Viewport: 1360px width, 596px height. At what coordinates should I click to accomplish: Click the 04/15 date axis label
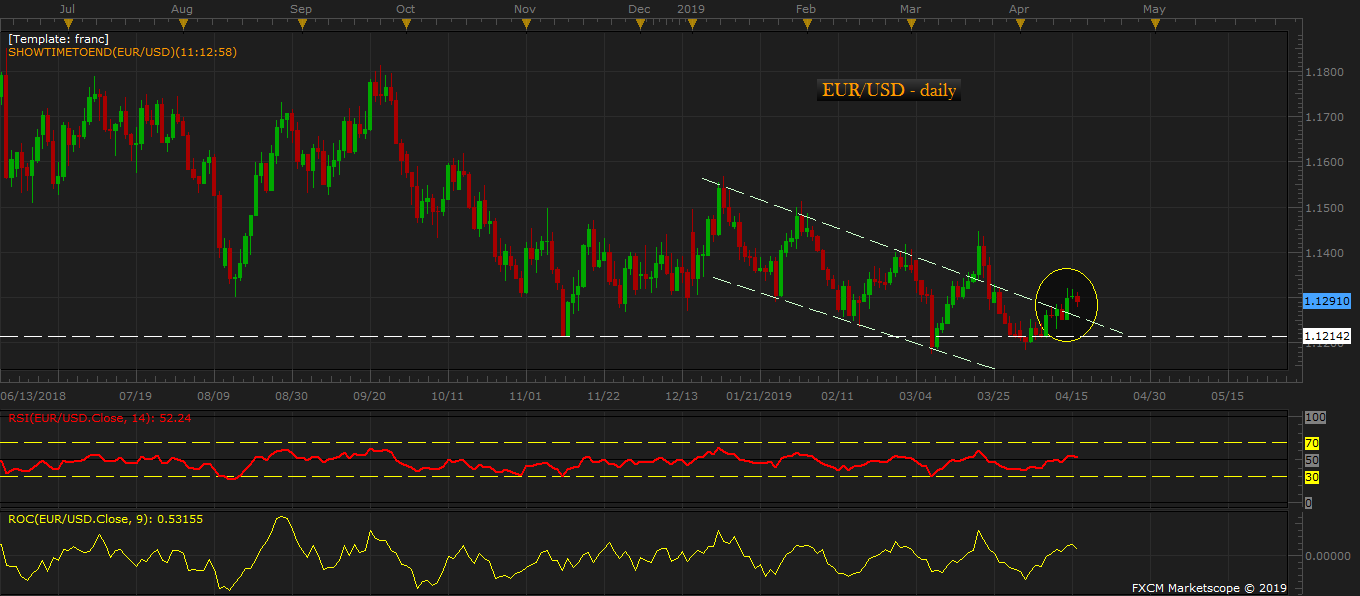pyautogui.click(x=1071, y=396)
